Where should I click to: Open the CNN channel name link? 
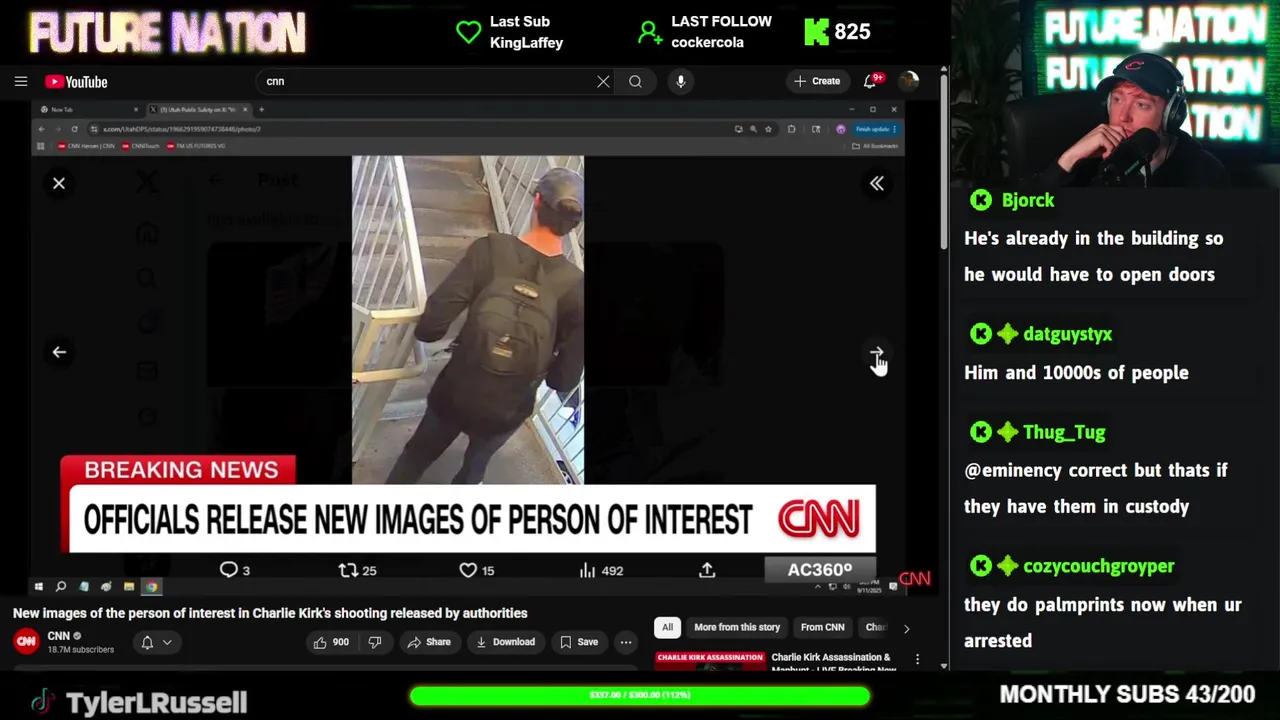59,636
